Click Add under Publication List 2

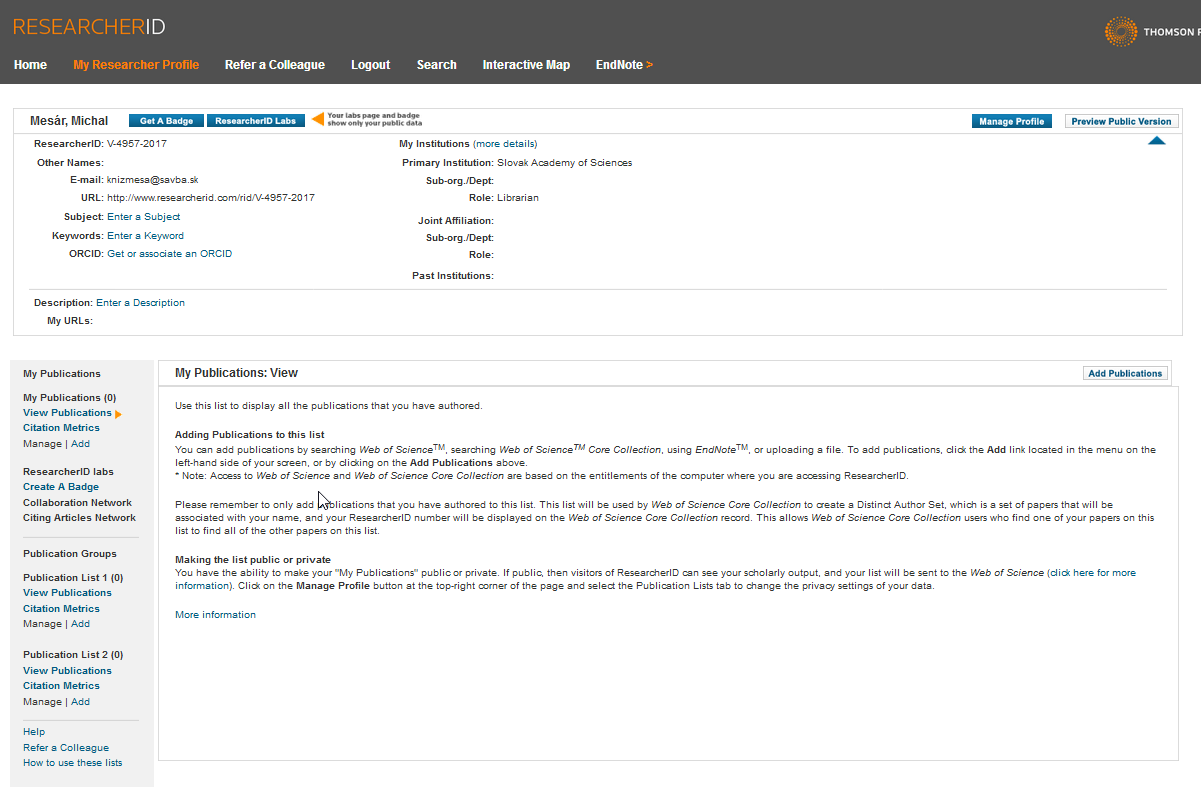[x=81, y=702]
